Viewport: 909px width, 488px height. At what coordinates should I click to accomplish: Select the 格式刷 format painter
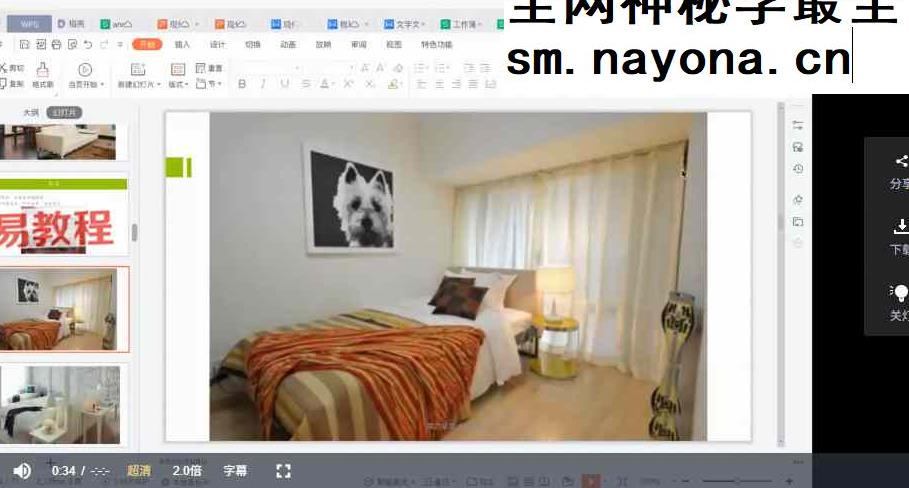click(42, 75)
